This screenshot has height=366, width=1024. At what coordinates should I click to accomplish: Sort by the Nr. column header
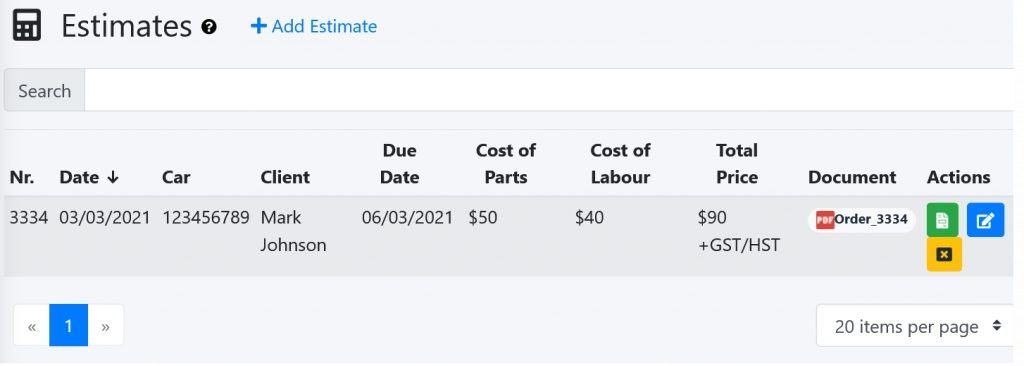click(22, 177)
